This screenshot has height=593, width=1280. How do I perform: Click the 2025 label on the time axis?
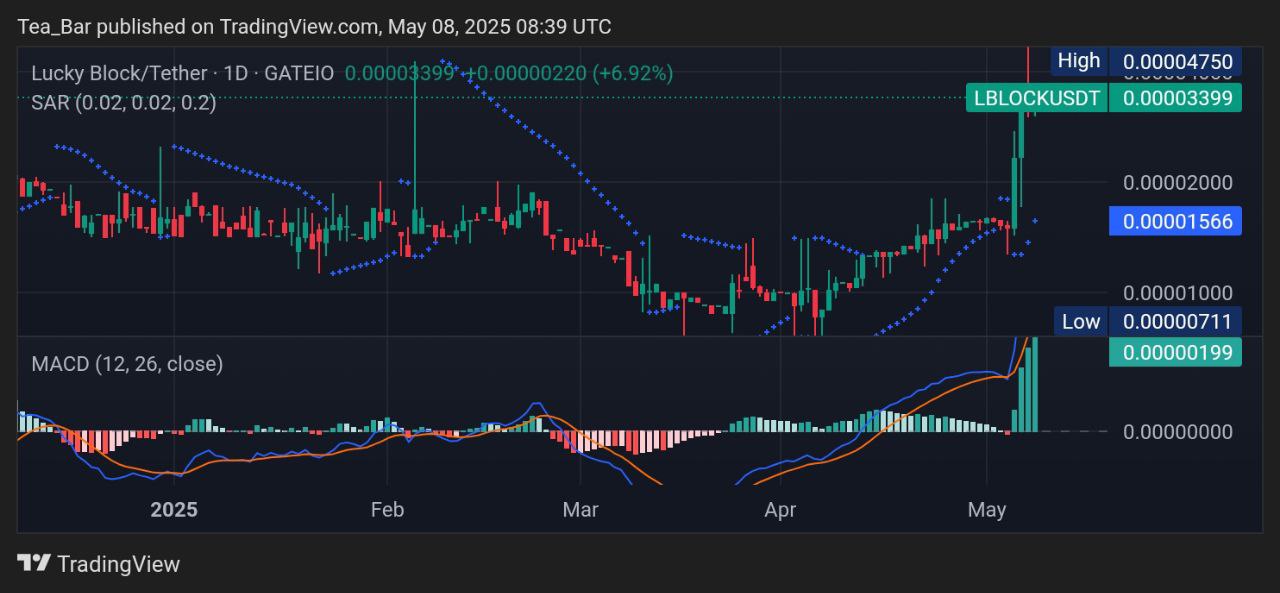click(x=174, y=510)
